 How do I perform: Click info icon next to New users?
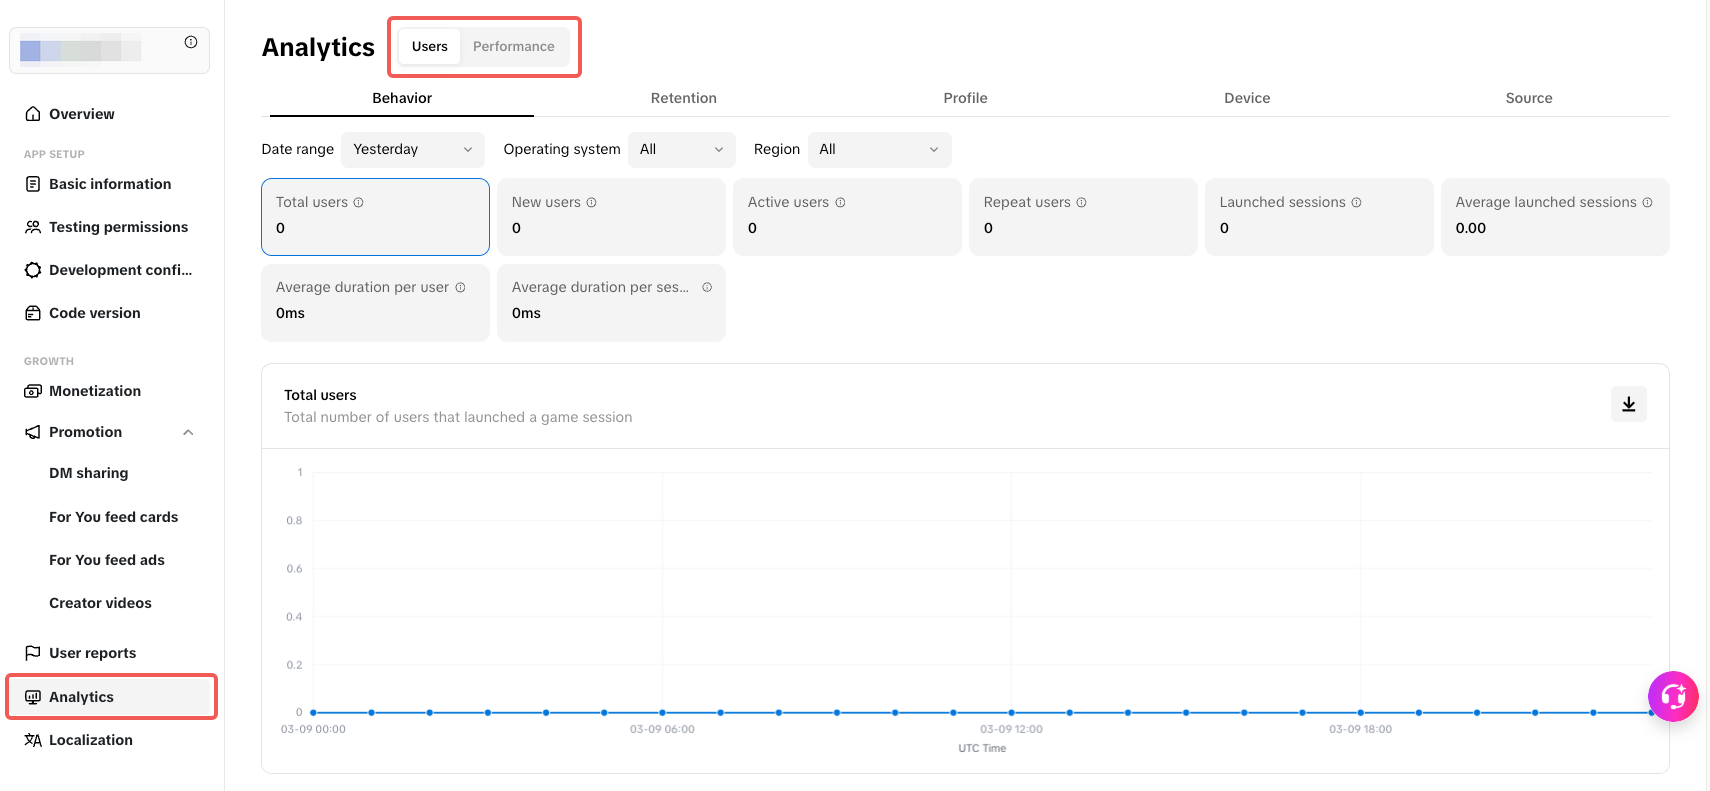[x=592, y=203]
